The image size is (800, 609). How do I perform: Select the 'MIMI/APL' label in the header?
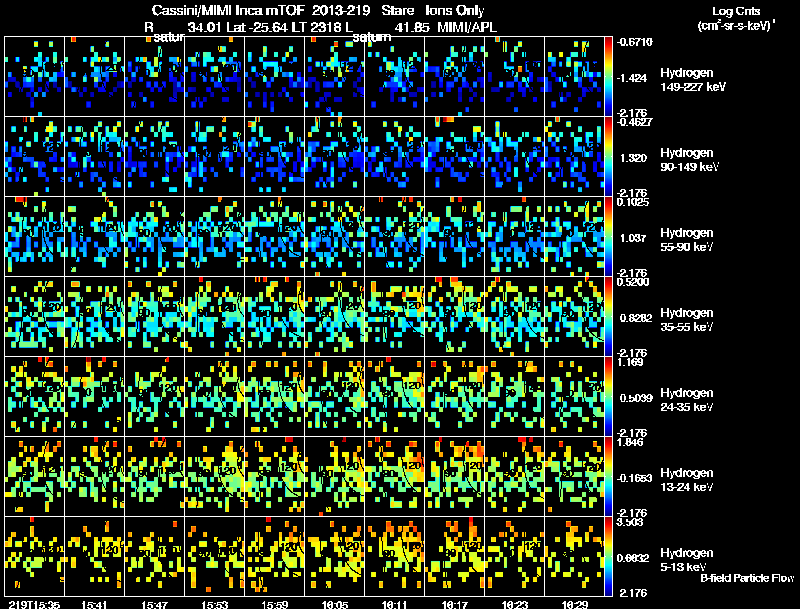point(467,28)
